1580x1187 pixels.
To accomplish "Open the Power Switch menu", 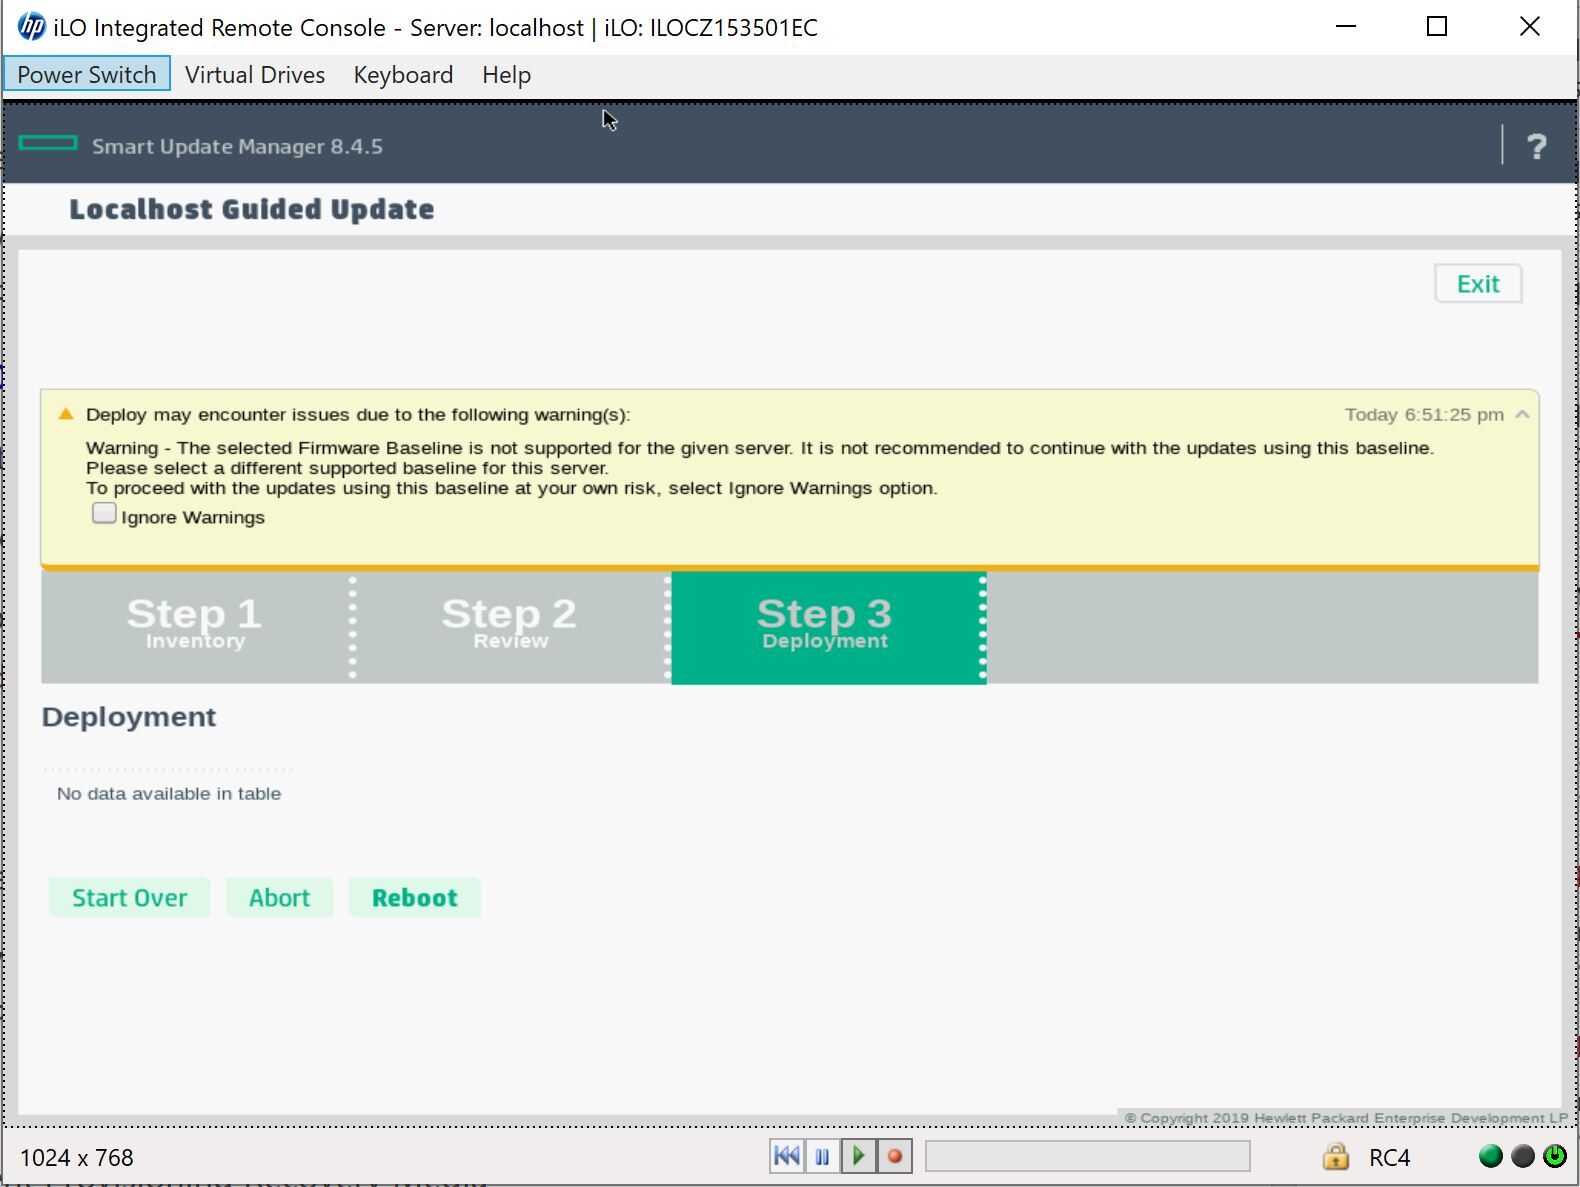I will tap(87, 75).
